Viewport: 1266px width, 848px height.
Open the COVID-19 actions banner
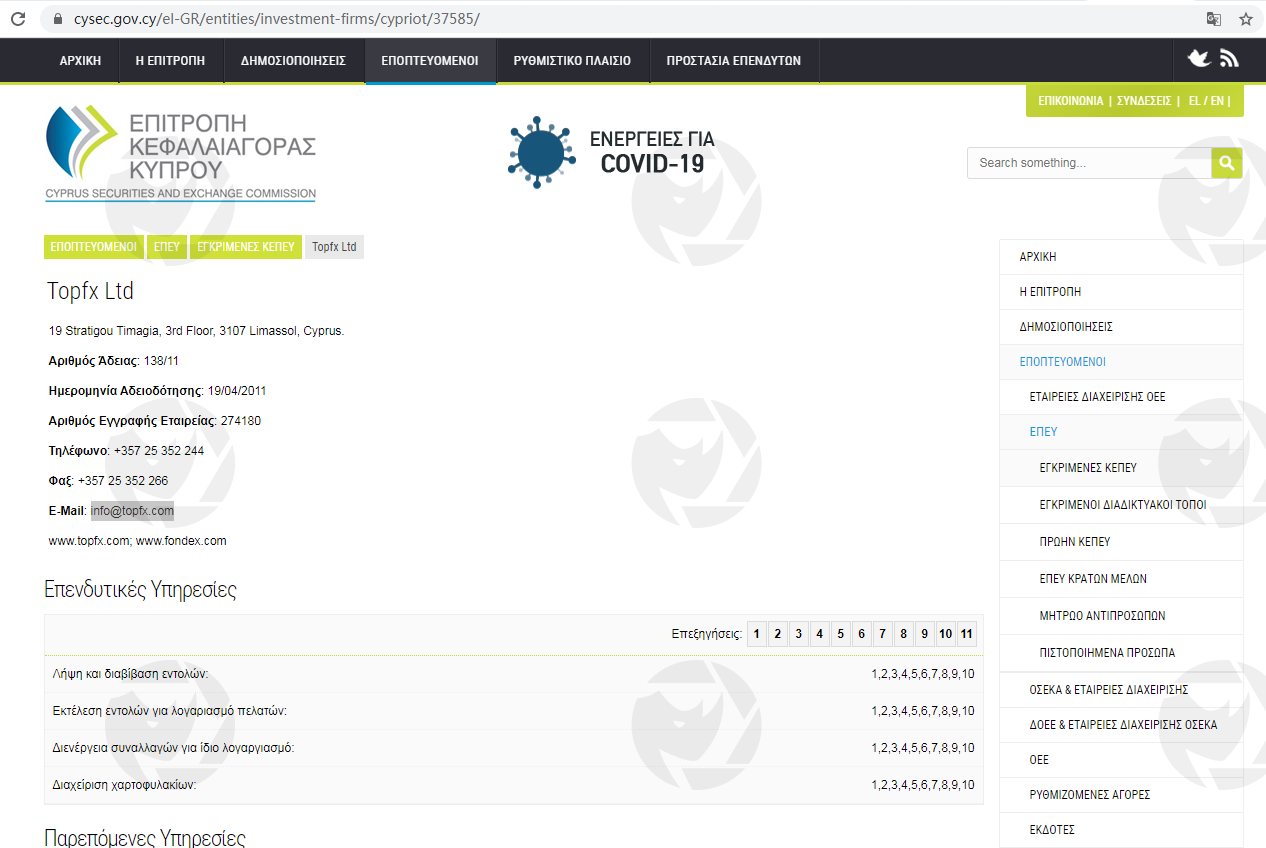(611, 152)
